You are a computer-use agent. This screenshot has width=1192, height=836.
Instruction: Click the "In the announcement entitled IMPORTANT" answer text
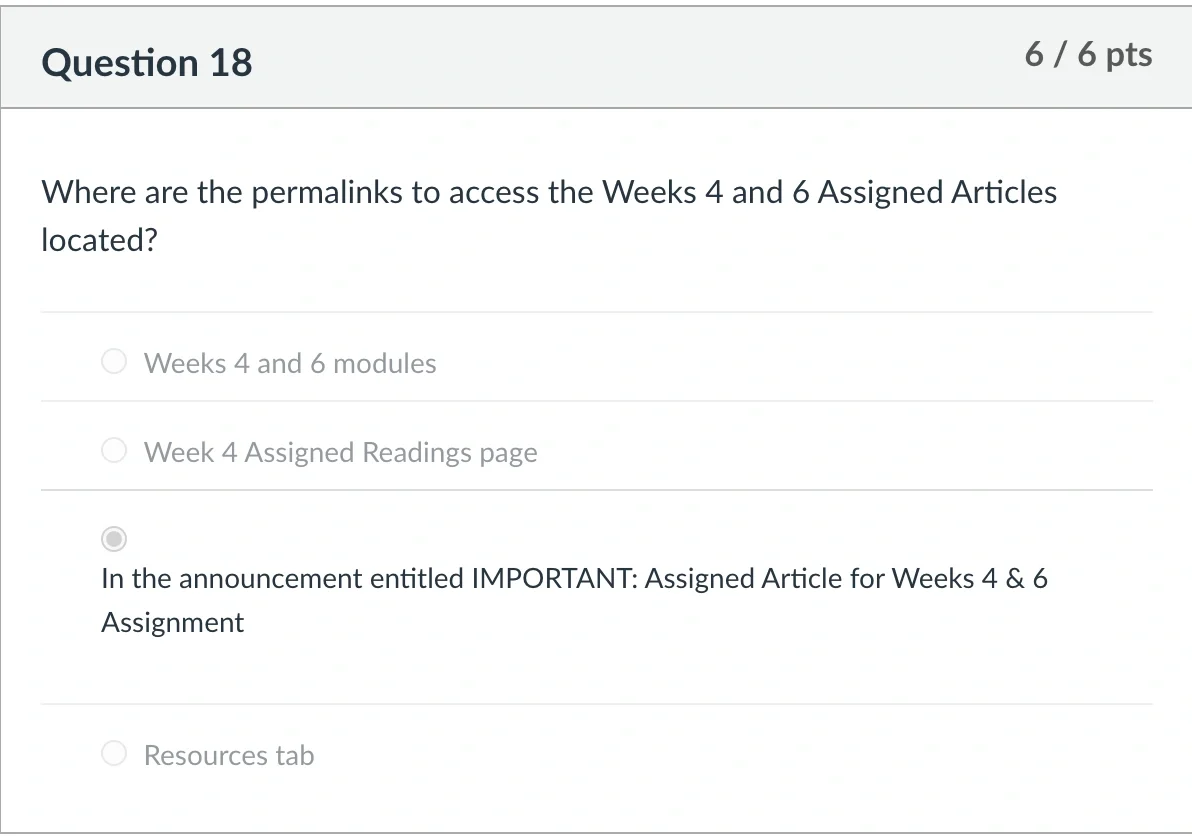(x=574, y=600)
